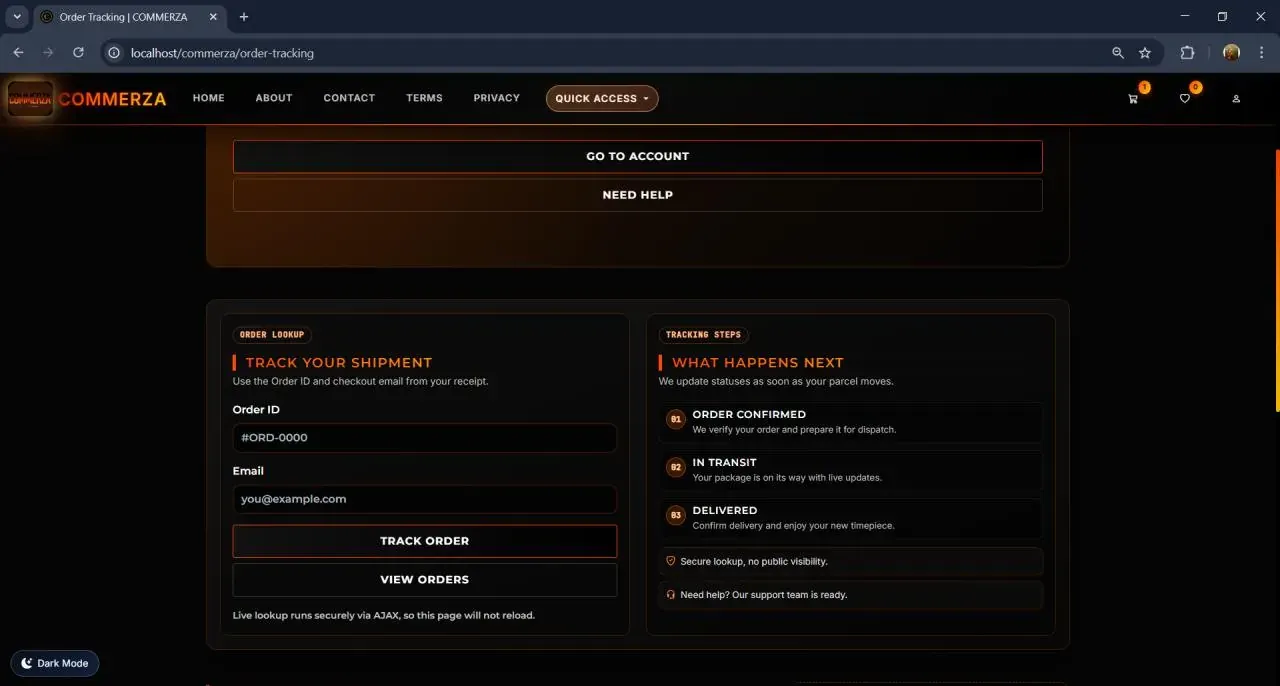This screenshot has width=1280, height=686.
Task: Click 'Use the Order ID and checkout email' text
Action: [x=361, y=381]
